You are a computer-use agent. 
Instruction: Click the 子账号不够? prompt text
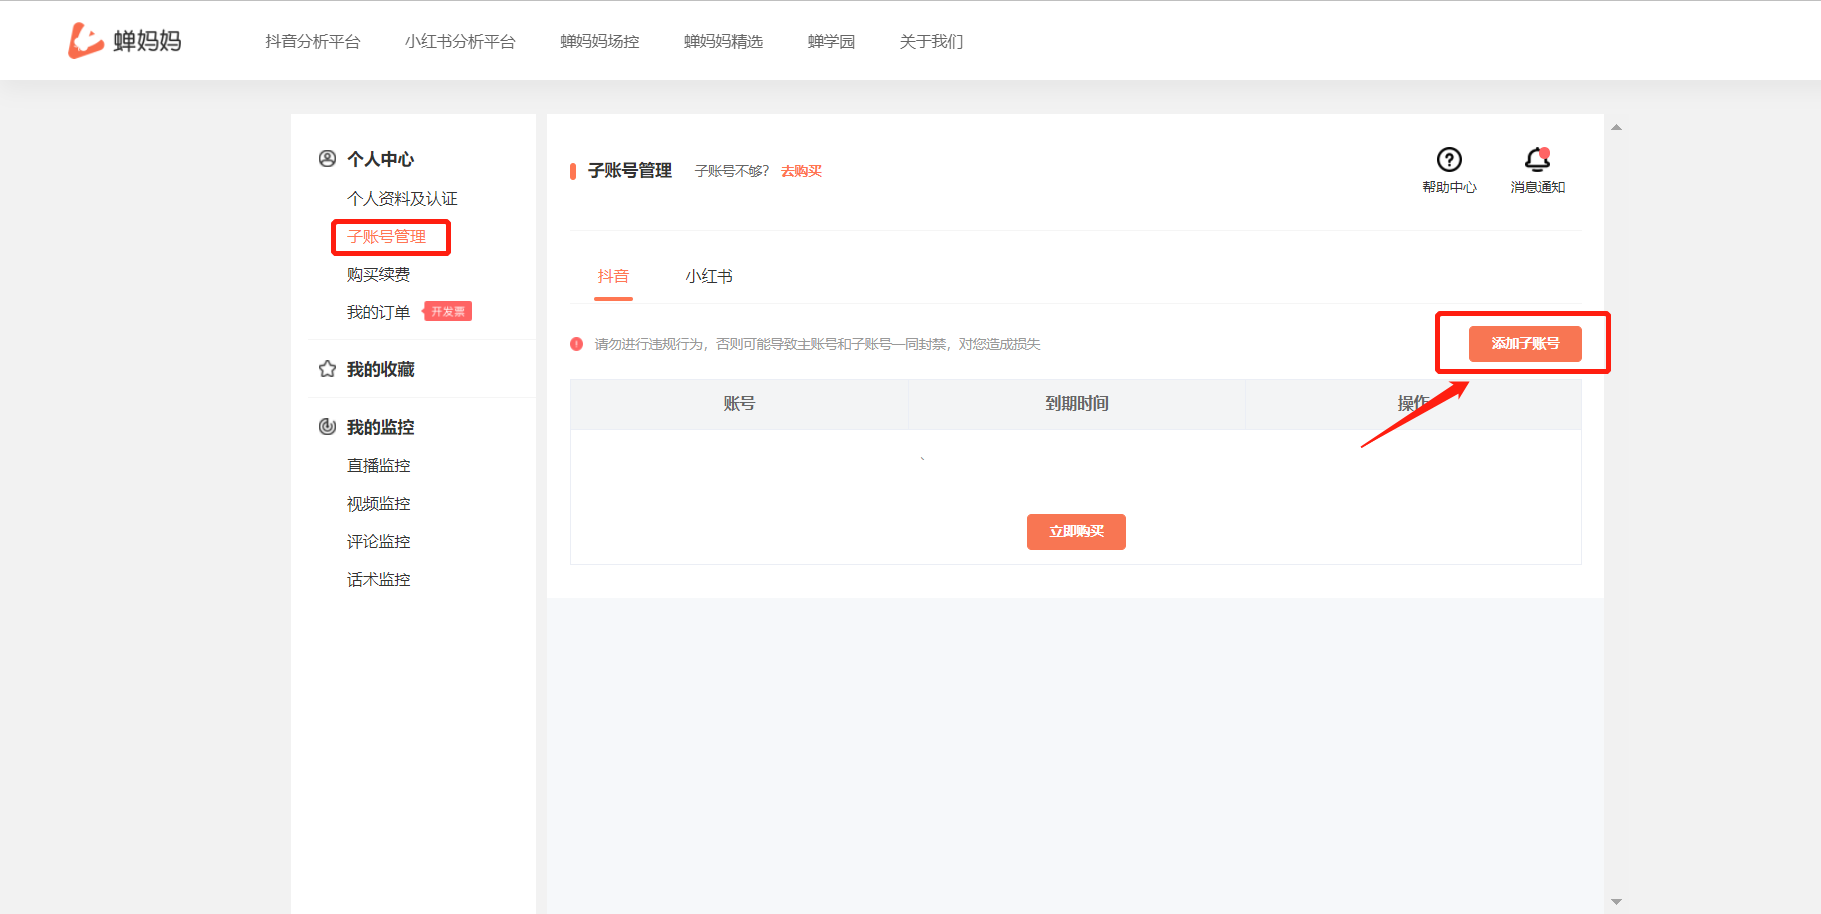(732, 171)
